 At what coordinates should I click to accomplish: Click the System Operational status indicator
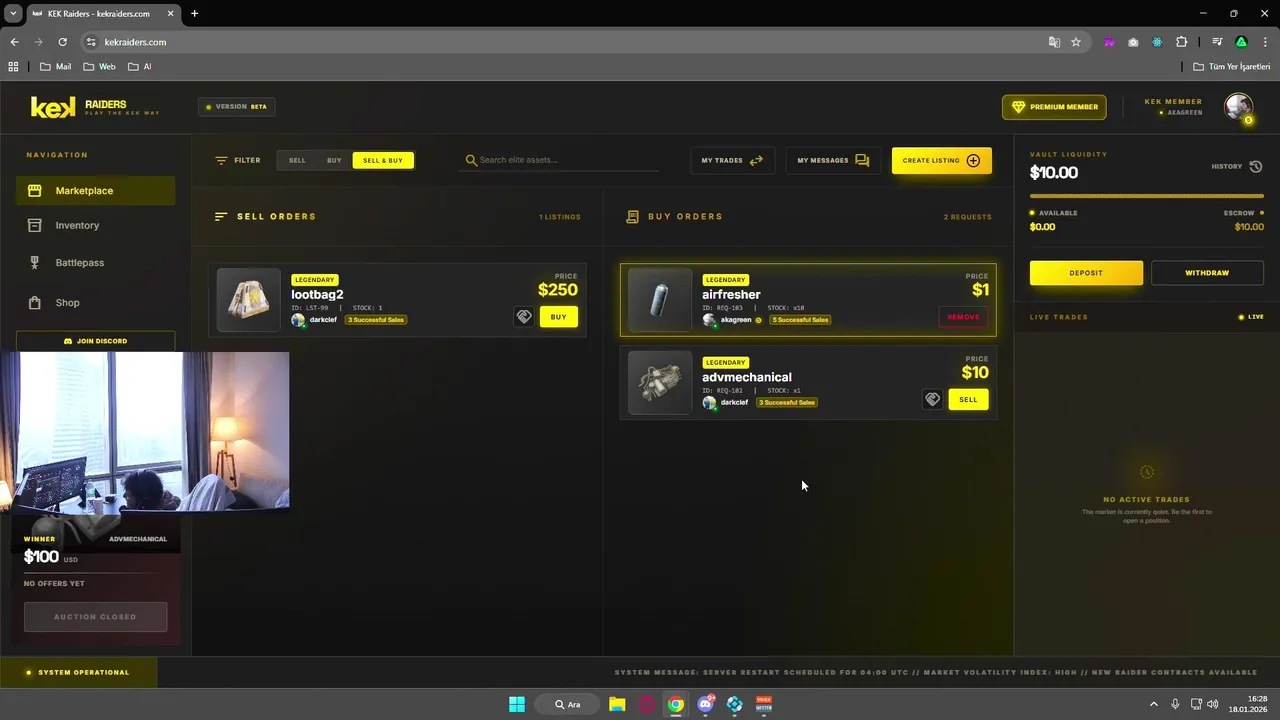(78, 673)
